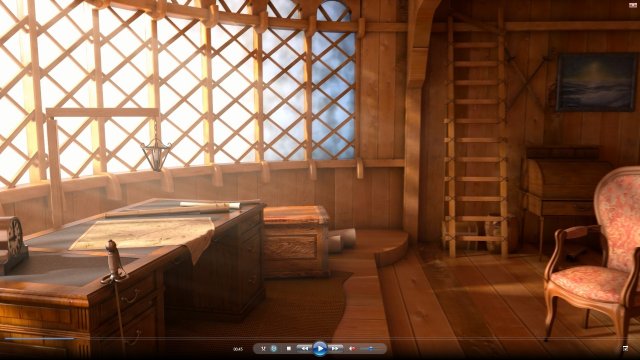The image size is (640, 360).
Task: Skip forward with the next button
Action: click(335, 349)
